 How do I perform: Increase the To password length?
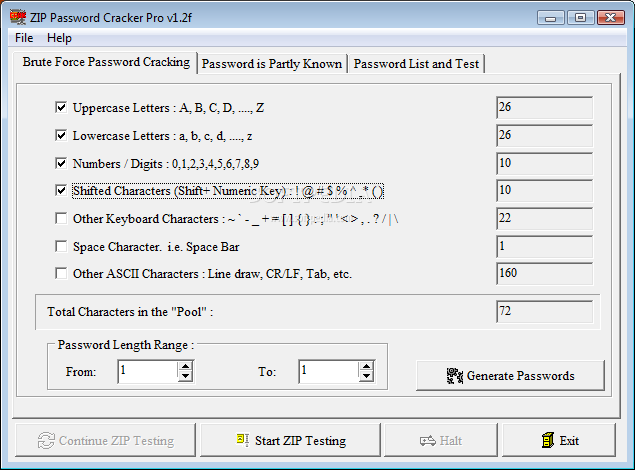(366, 367)
